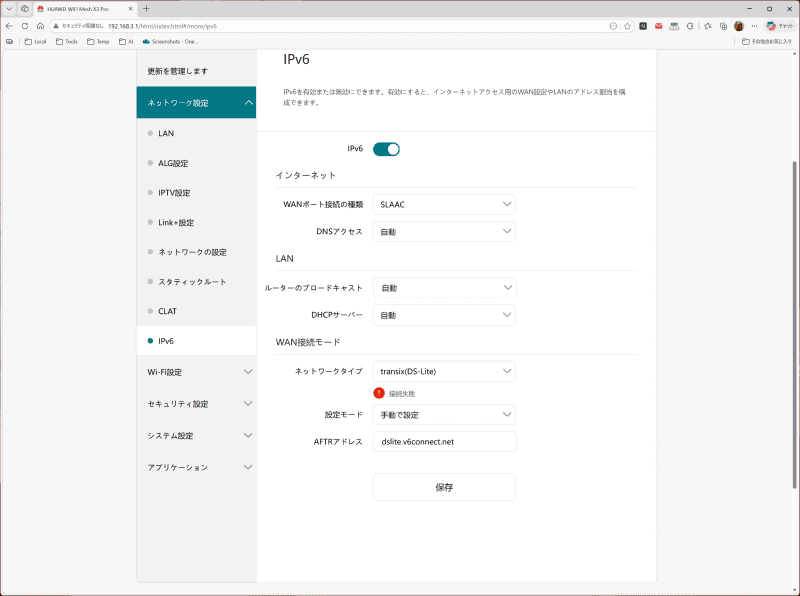Click the 保存 save button

tap(444, 487)
